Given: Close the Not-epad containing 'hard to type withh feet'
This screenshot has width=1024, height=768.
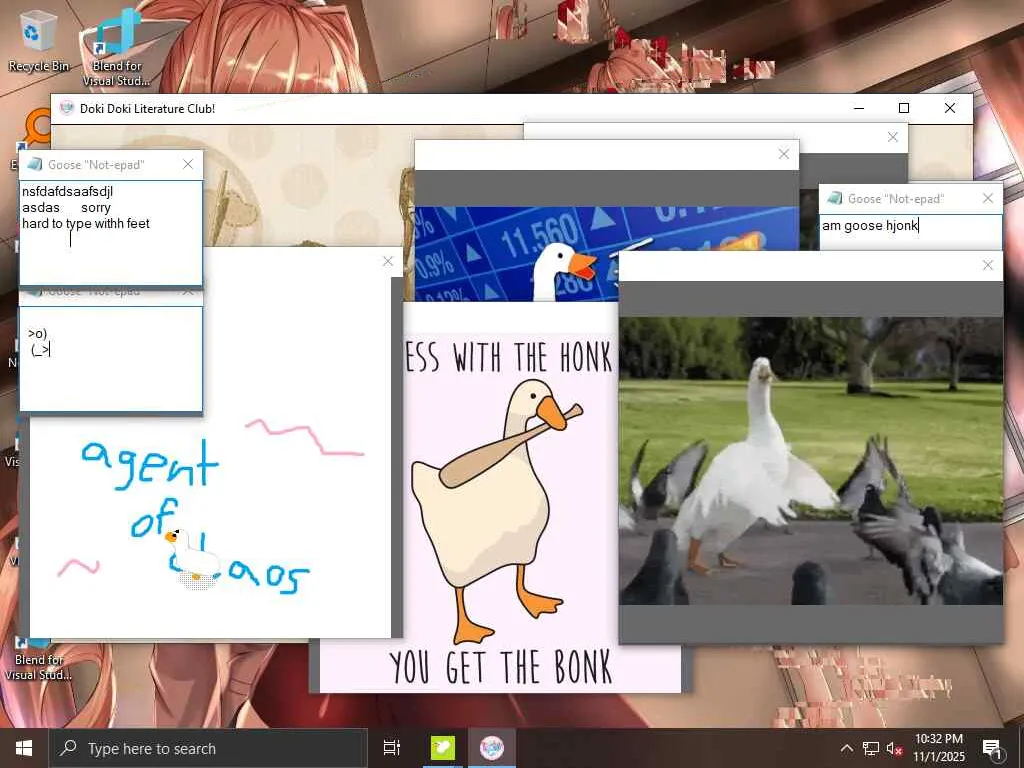Looking at the screenshot, I should [188, 165].
